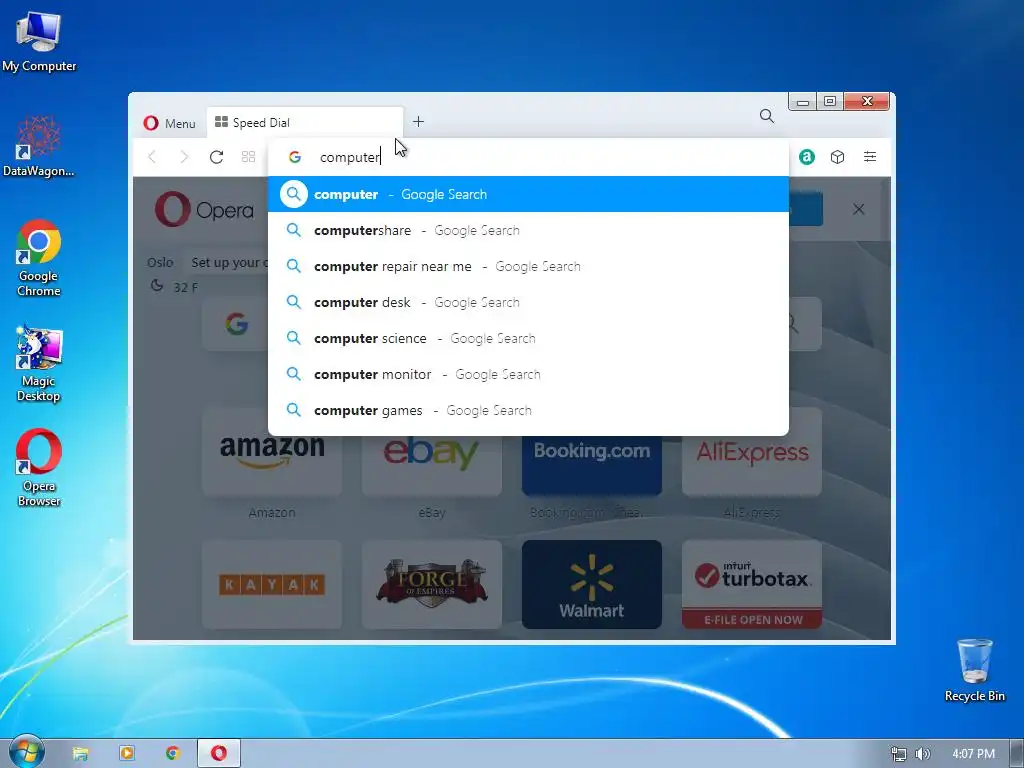
Task: Click the Magic Desktop shortcut icon
Action: tap(39, 363)
